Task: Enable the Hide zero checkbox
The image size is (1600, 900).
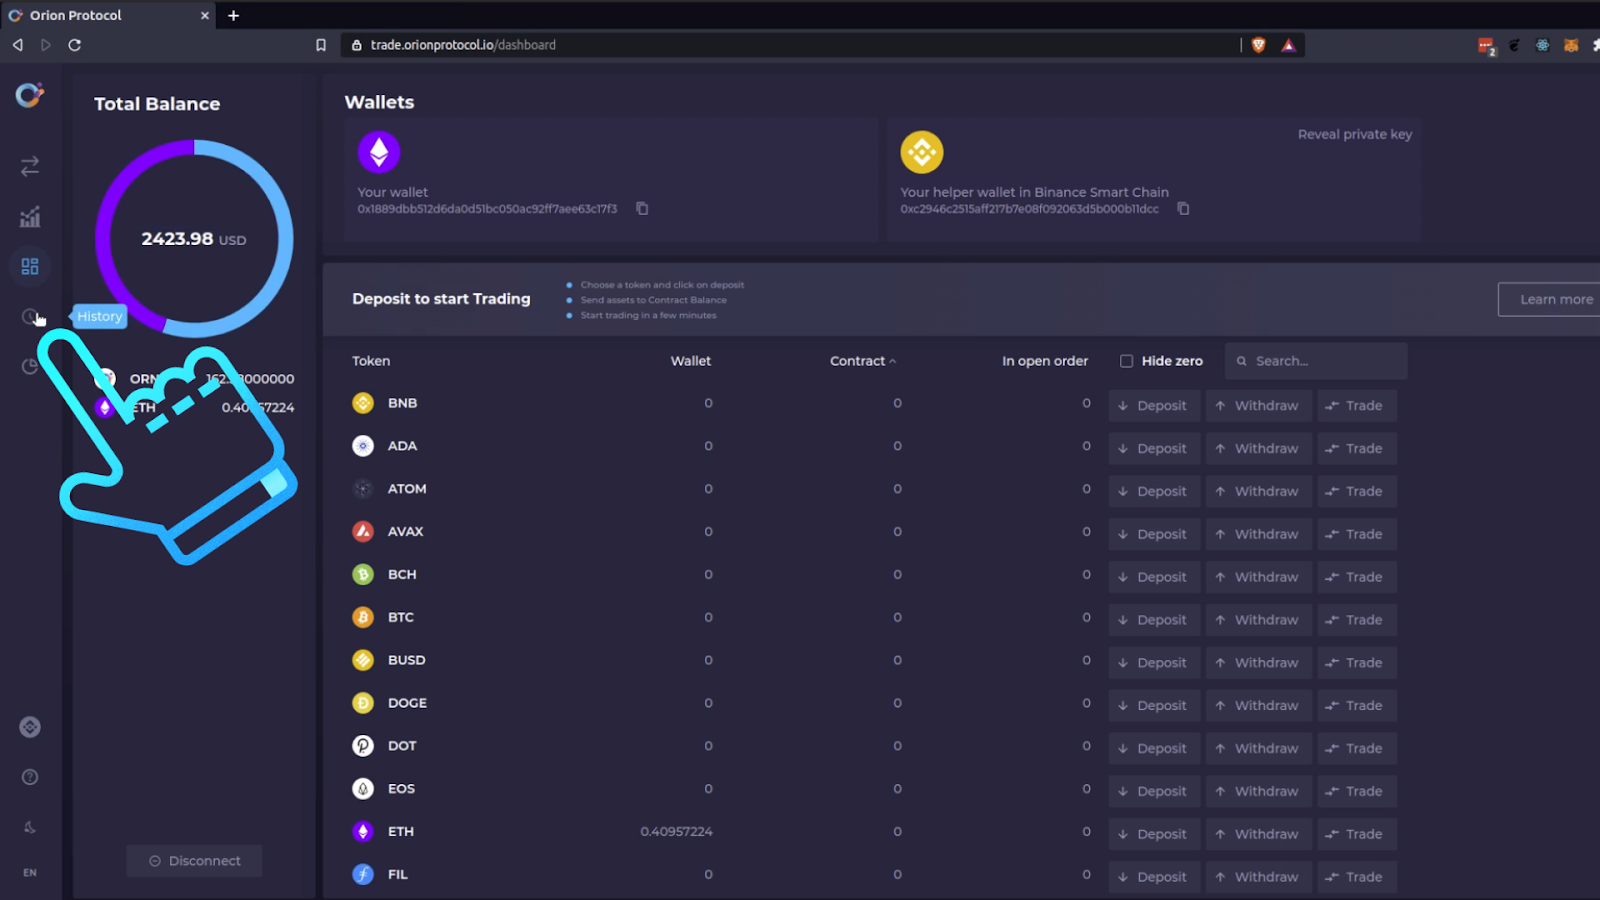Action: 1126,361
